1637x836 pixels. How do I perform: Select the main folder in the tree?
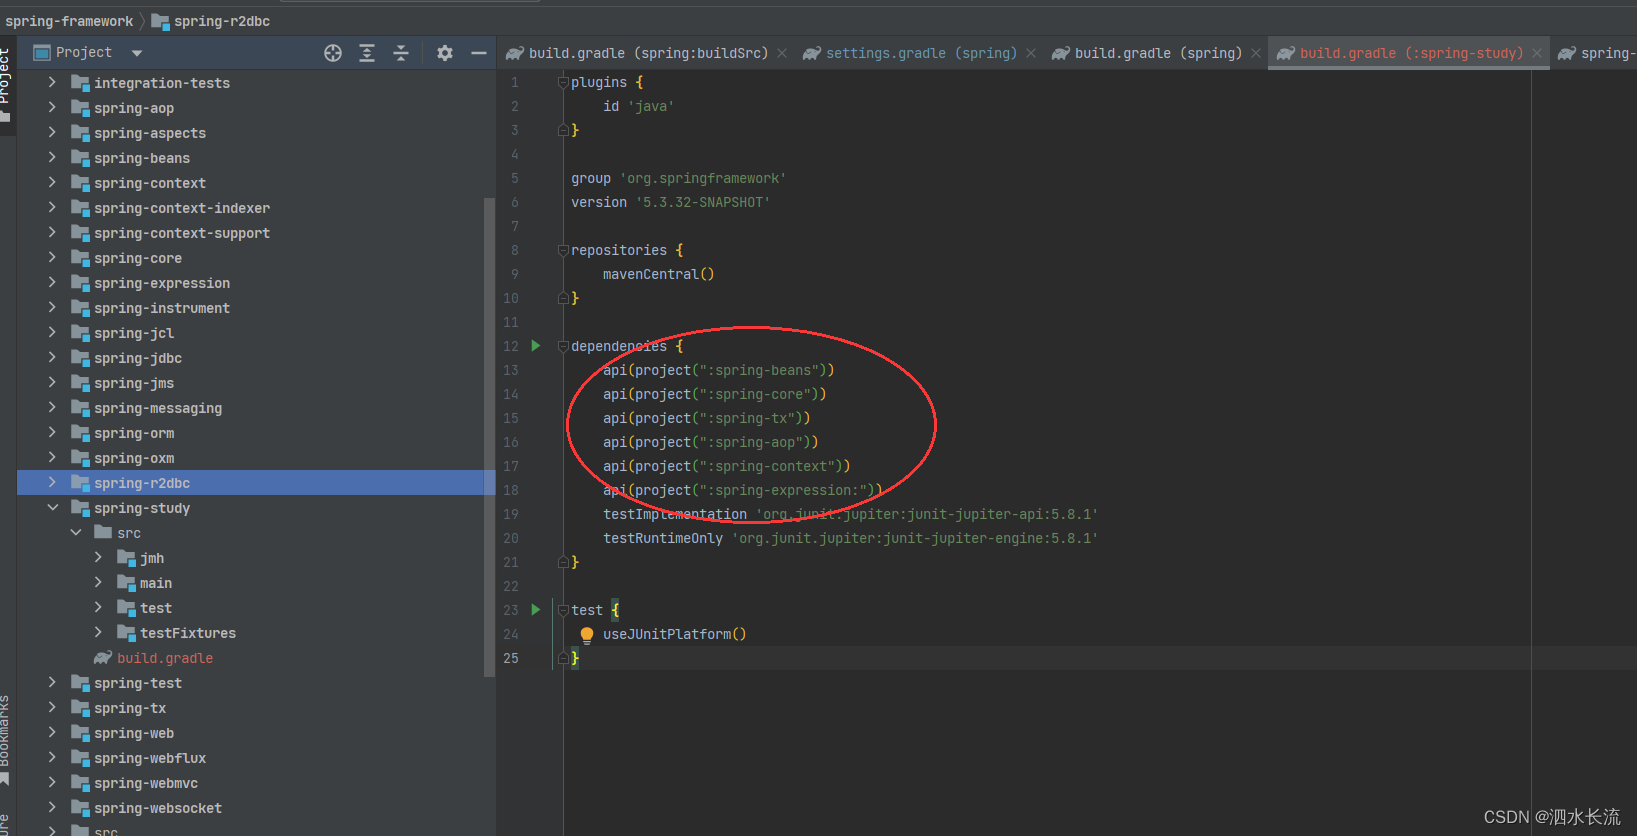point(156,583)
